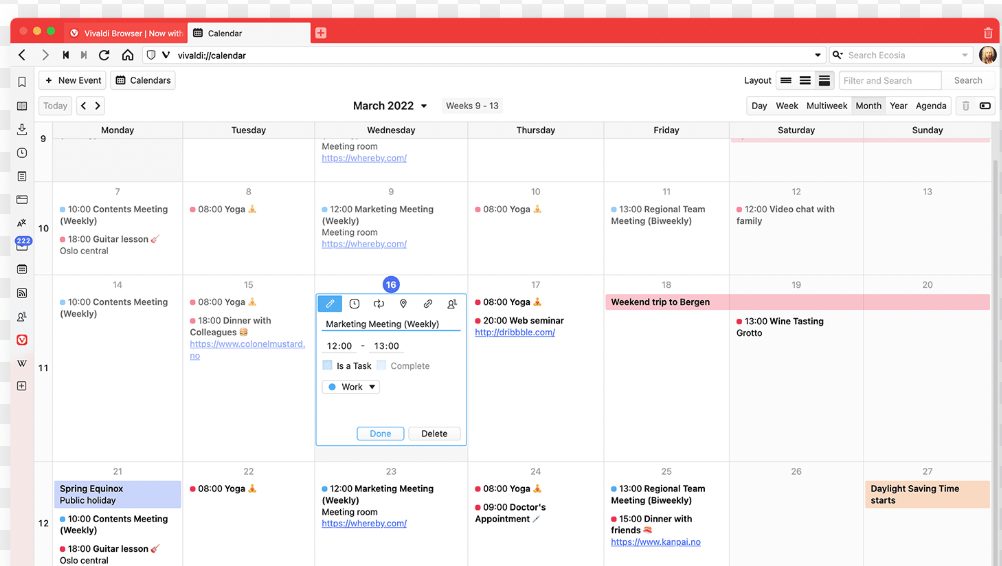Go to the next month arrow
Viewport: 1002px width, 566px height.
[x=98, y=106]
